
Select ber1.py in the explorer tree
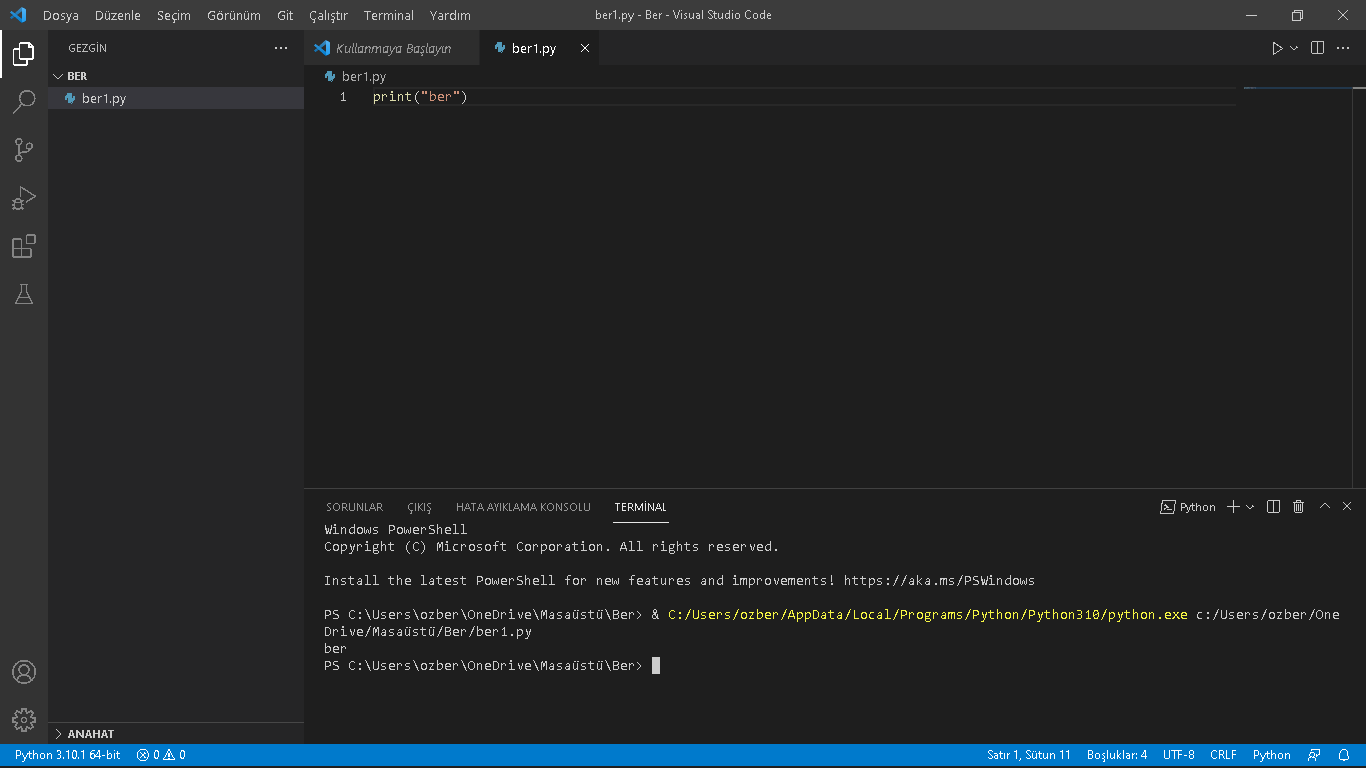(x=104, y=98)
